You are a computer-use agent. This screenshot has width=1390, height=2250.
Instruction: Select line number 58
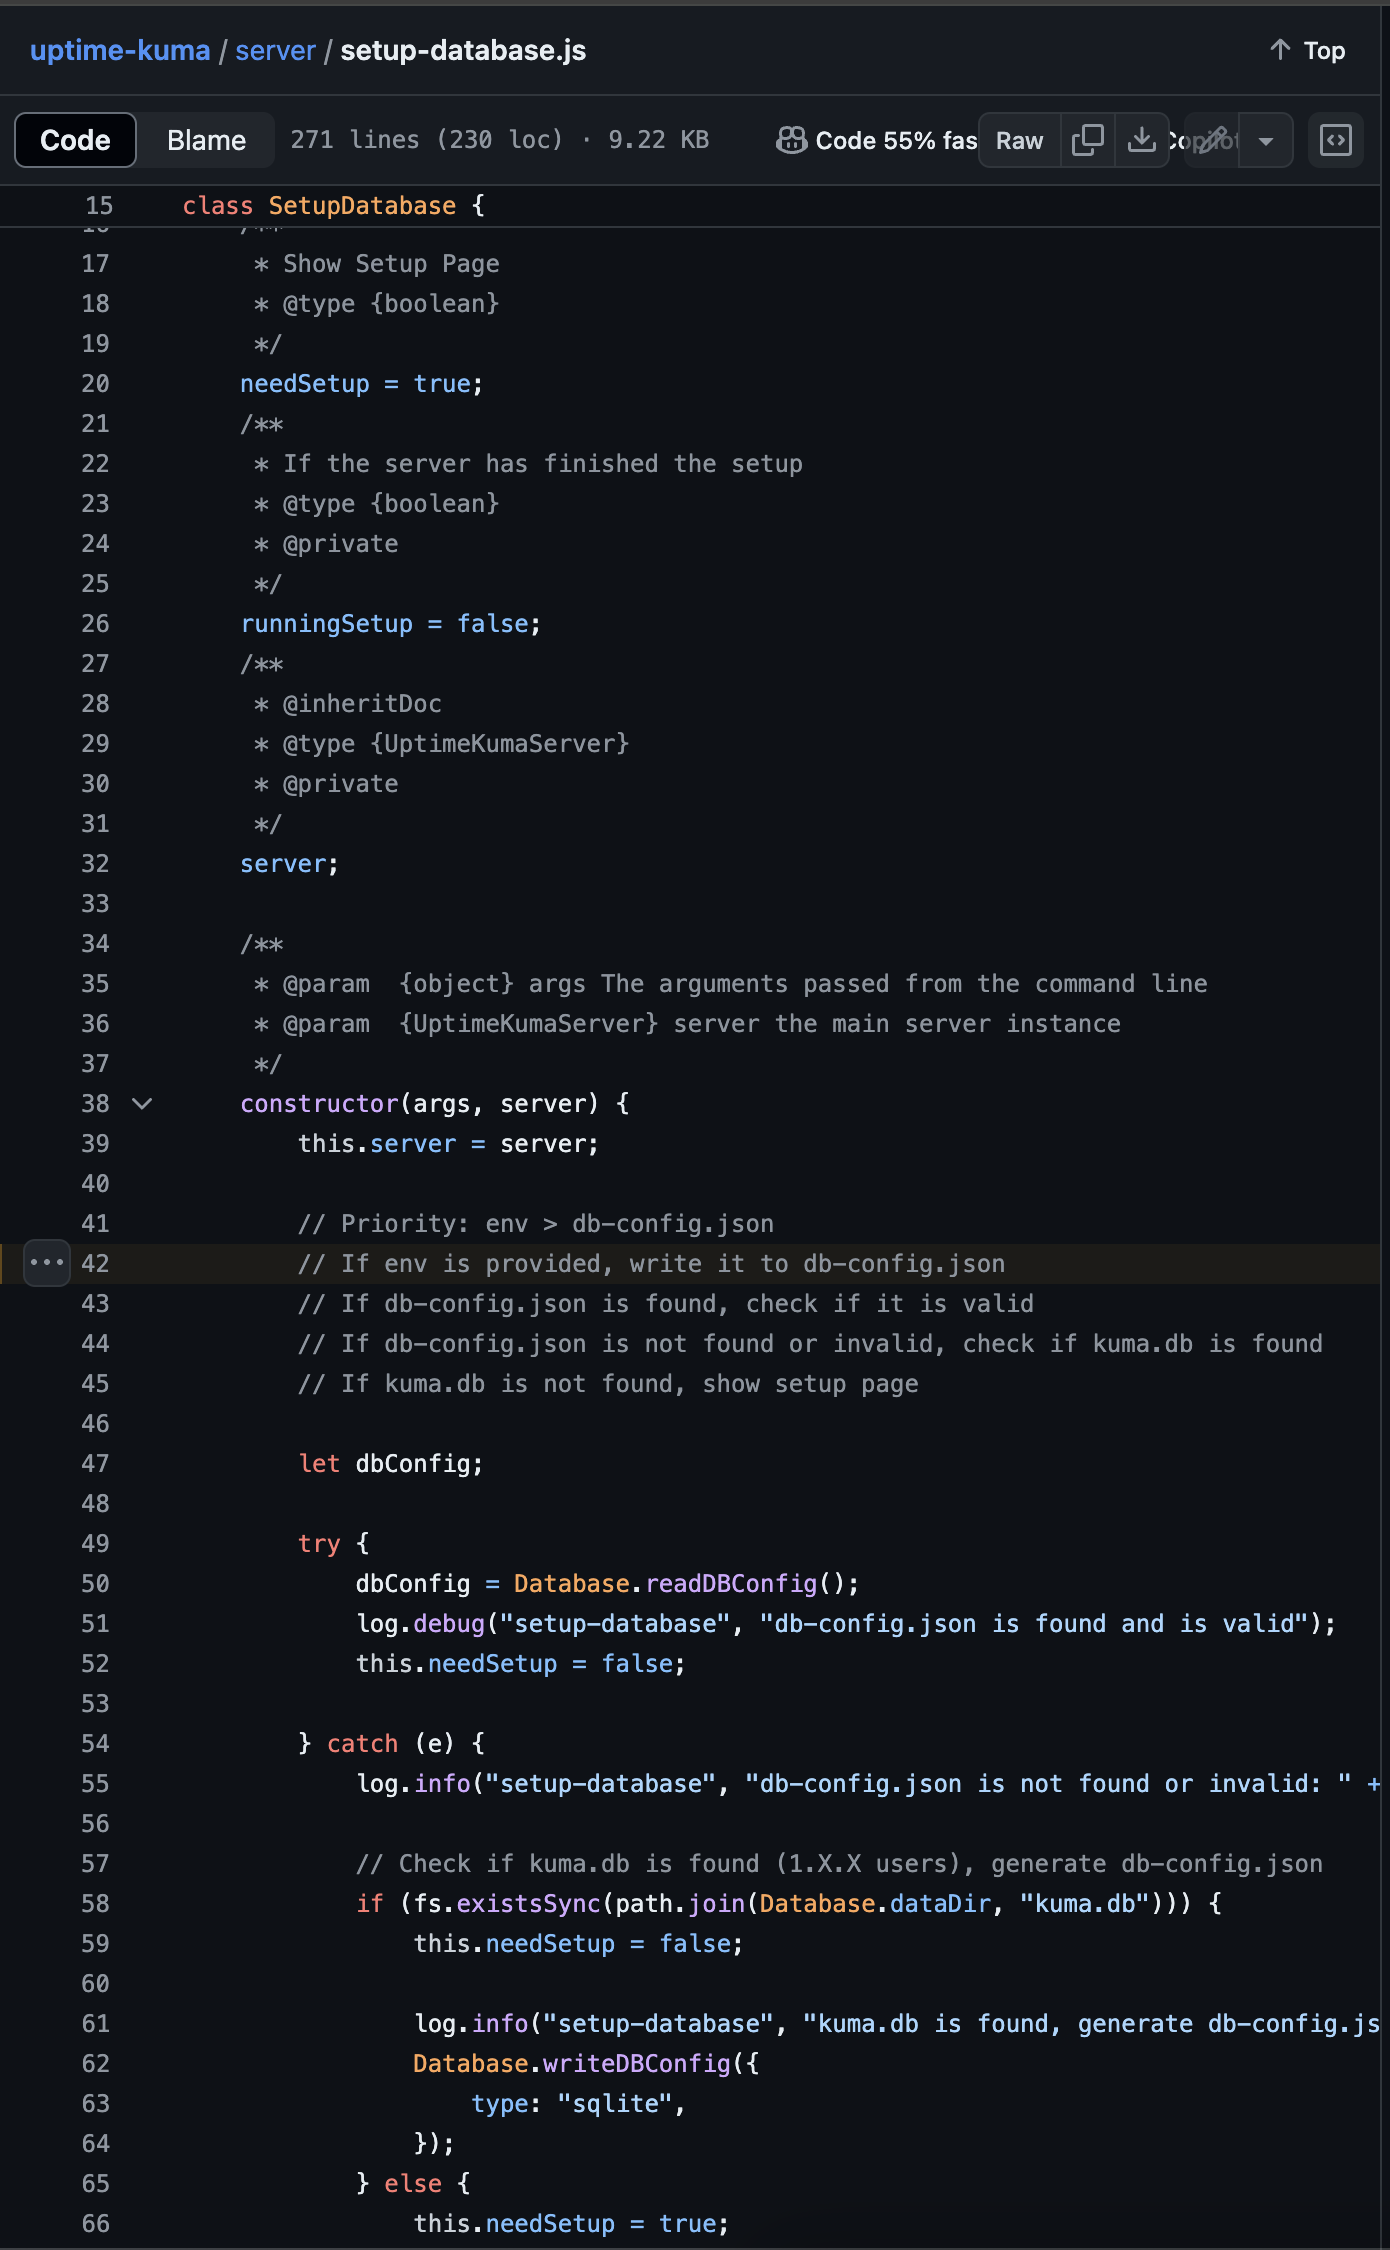pos(95,1903)
